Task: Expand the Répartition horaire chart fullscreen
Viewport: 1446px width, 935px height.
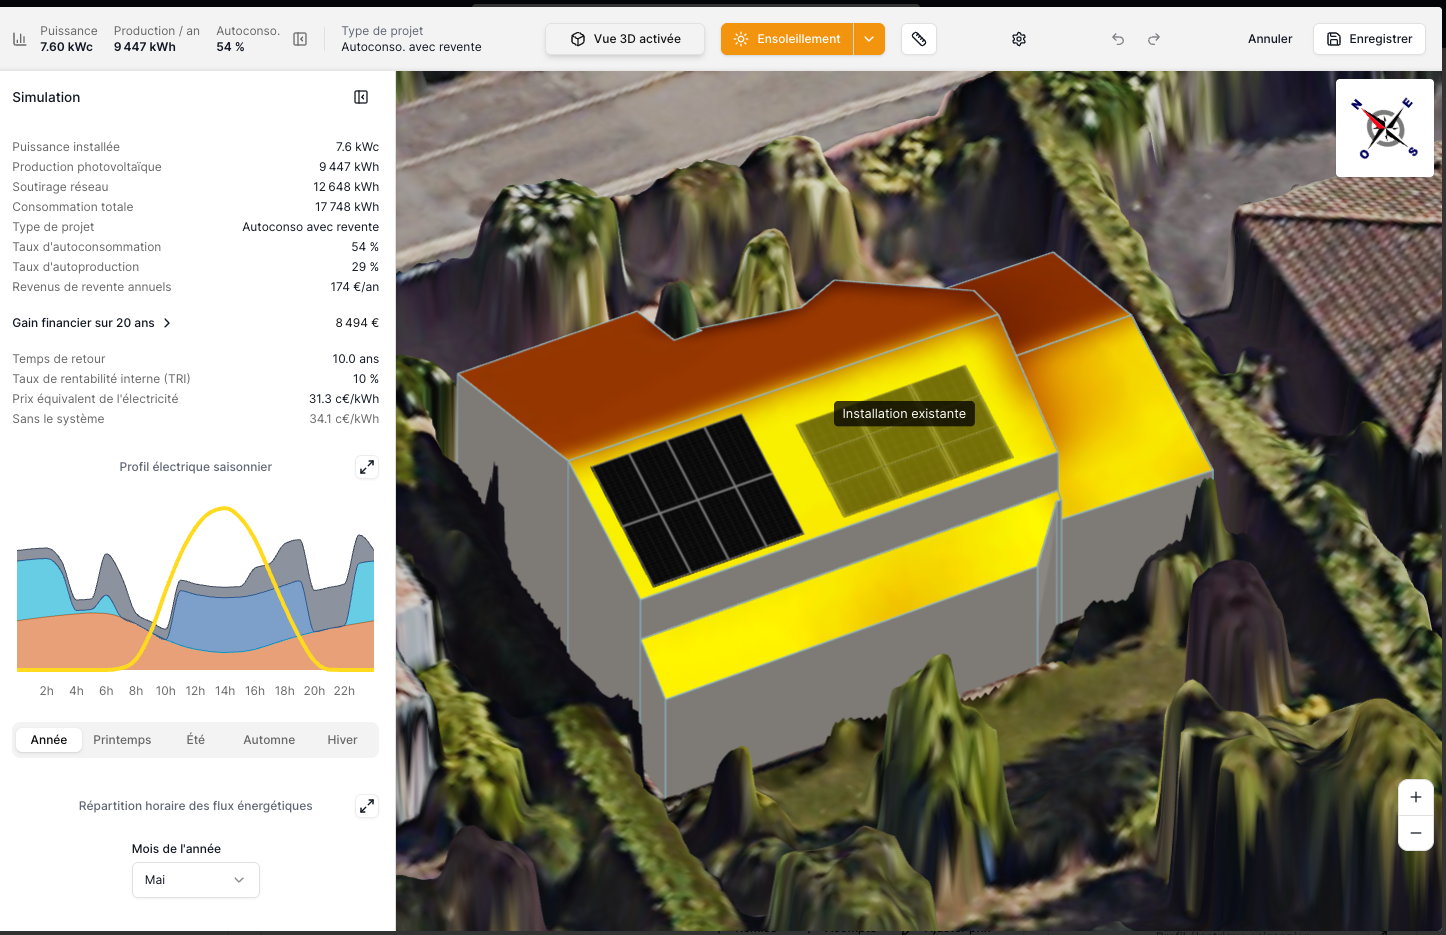Action: point(367,806)
